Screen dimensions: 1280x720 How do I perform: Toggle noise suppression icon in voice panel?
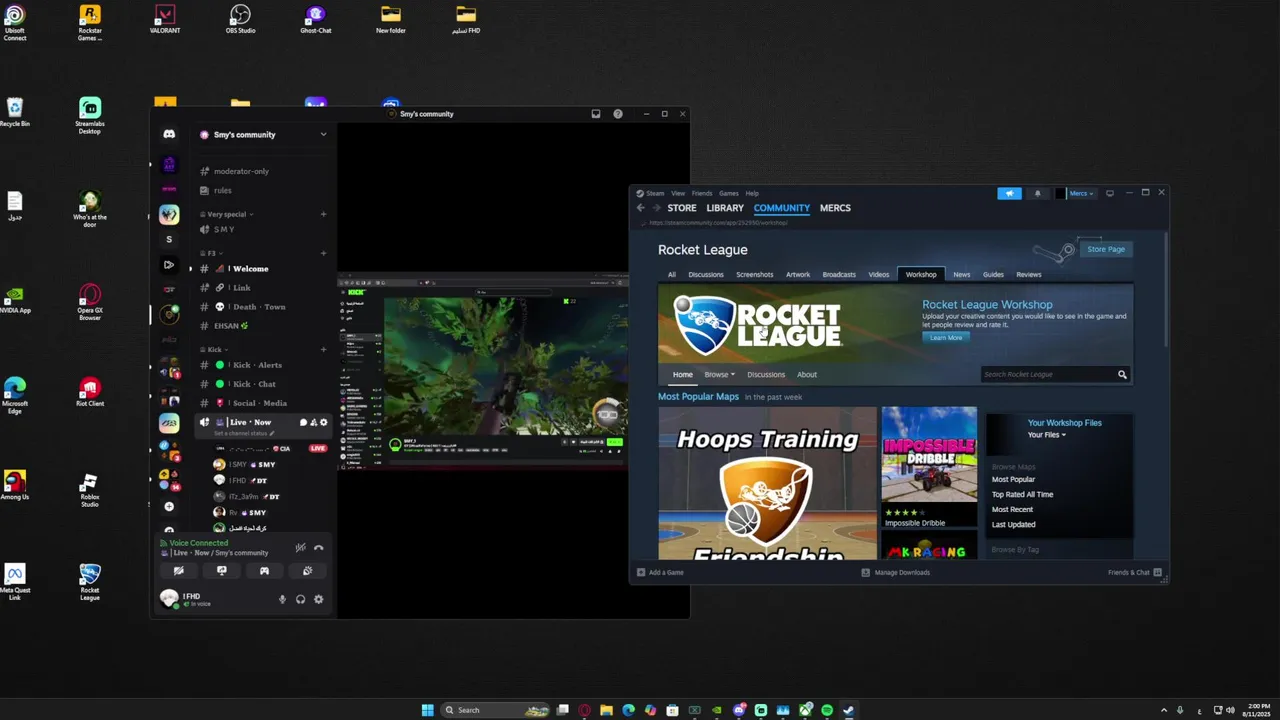[300, 547]
